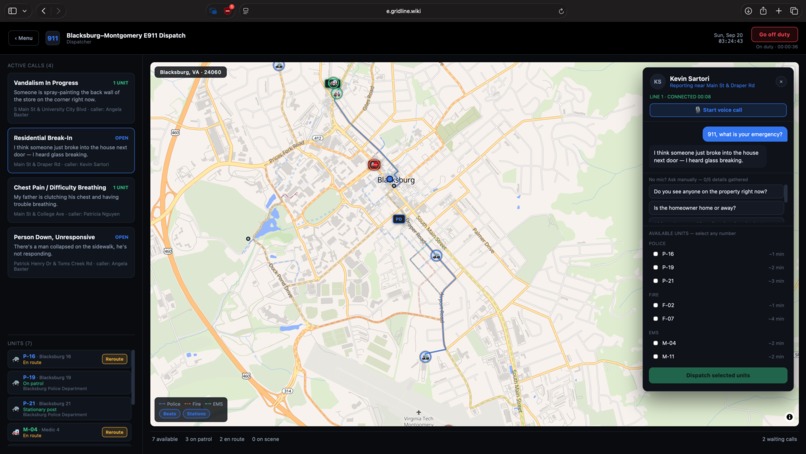The width and height of the screenshot is (806, 454).
Task: Open a new browser tab
Action: point(779,11)
